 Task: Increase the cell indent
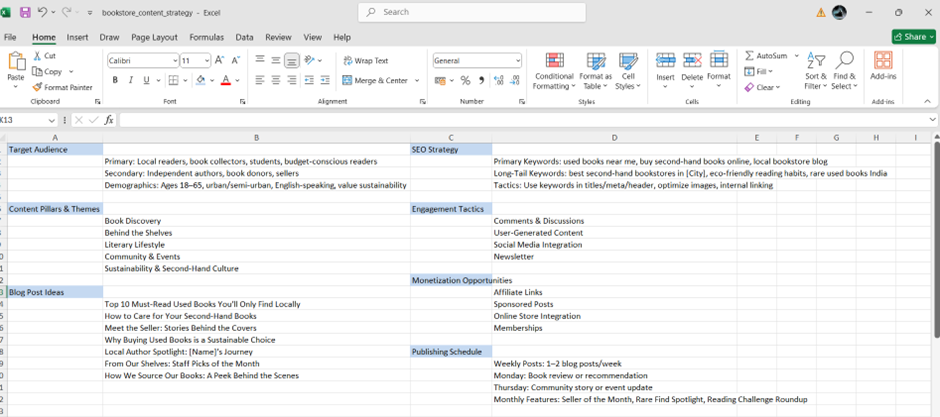tap(325, 80)
